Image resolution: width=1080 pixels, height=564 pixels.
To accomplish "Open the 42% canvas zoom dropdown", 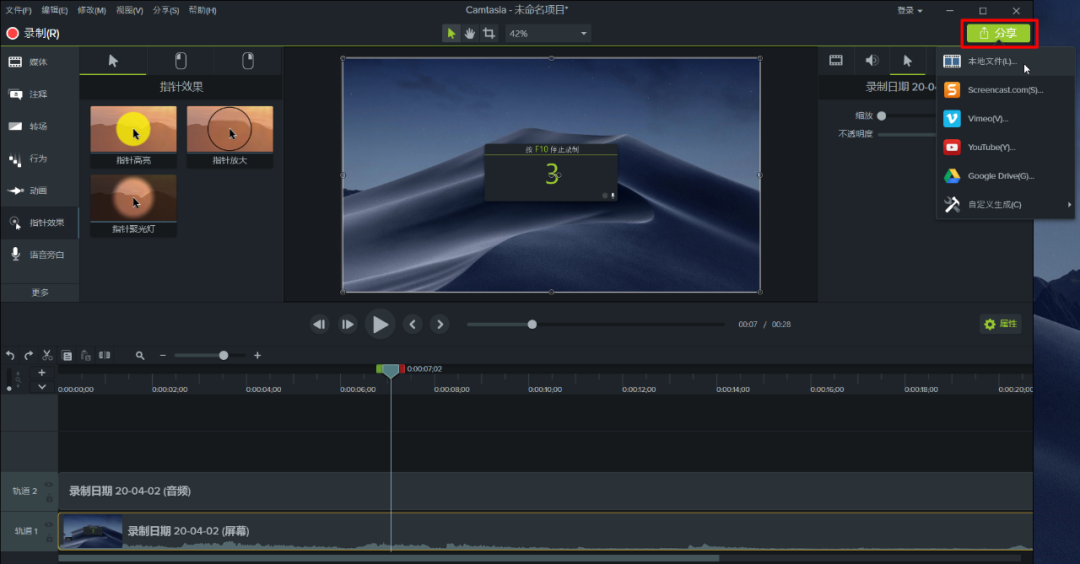I will [548, 33].
